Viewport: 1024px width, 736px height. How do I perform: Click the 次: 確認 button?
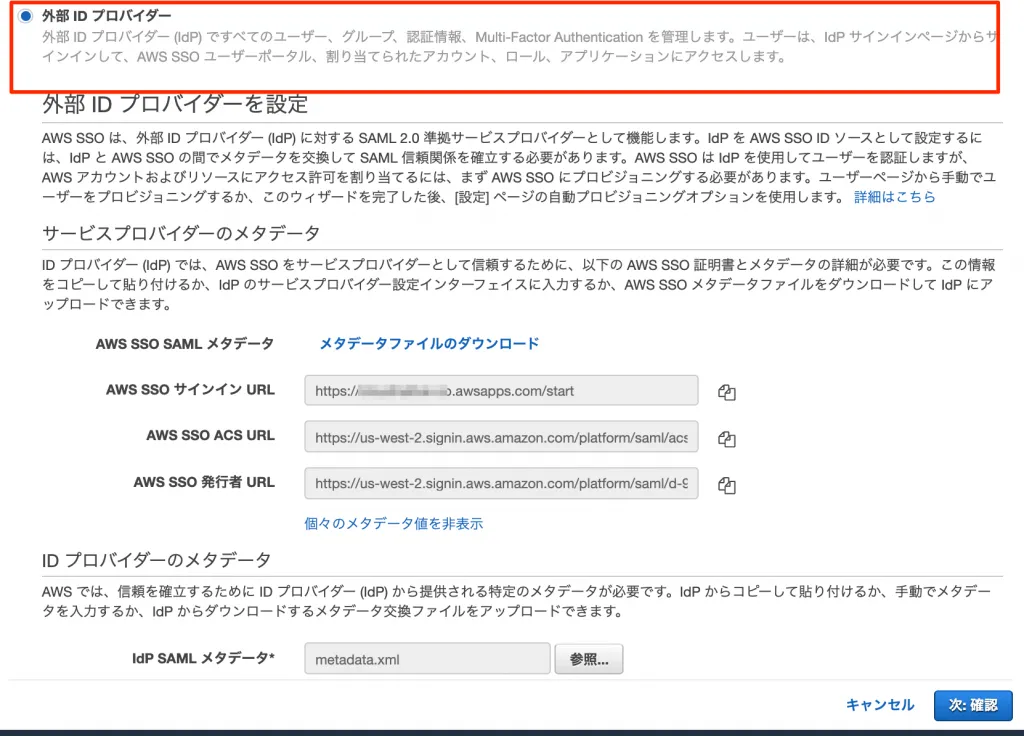973,705
